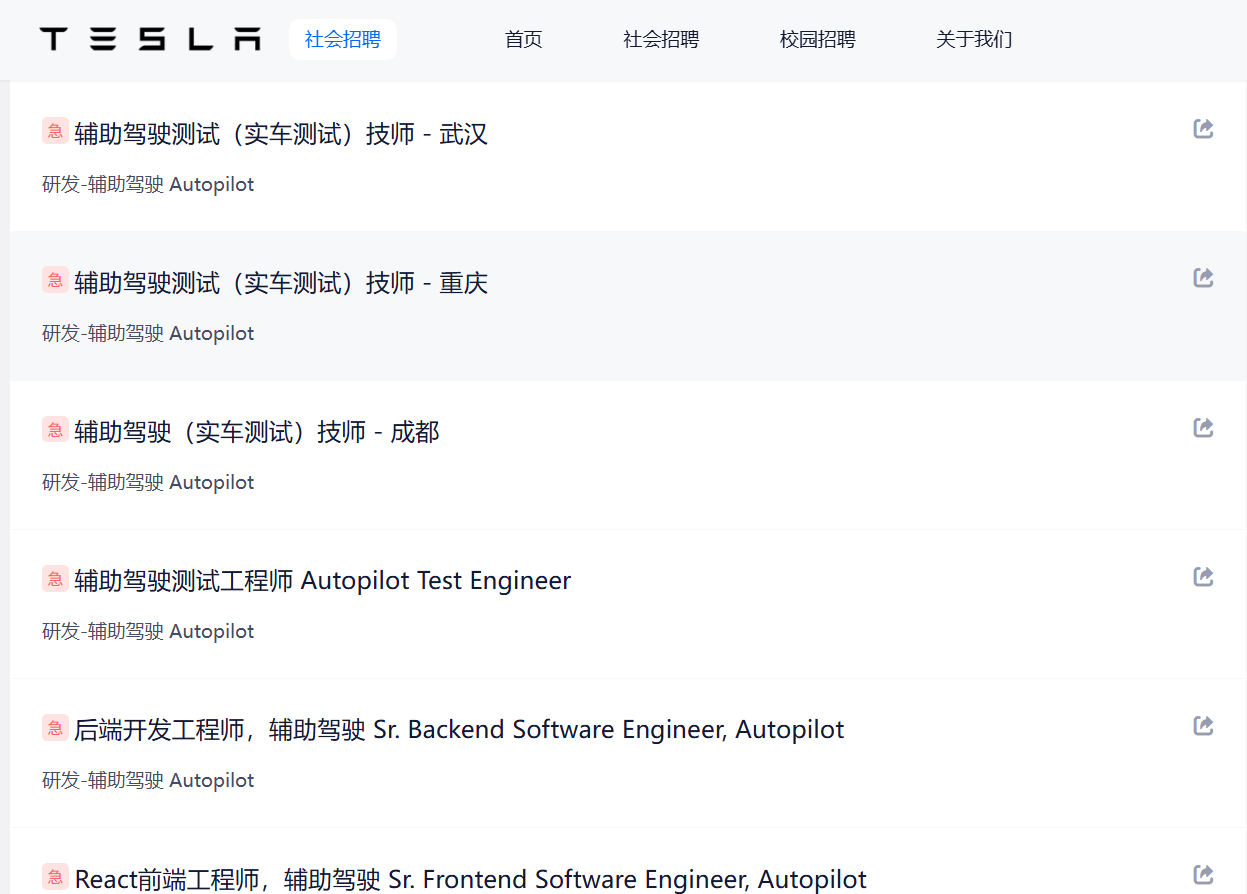Image resolution: width=1247 pixels, height=894 pixels.
Task: Open 社会招聘 in the top navigation menu
Action: coord(661,40)
